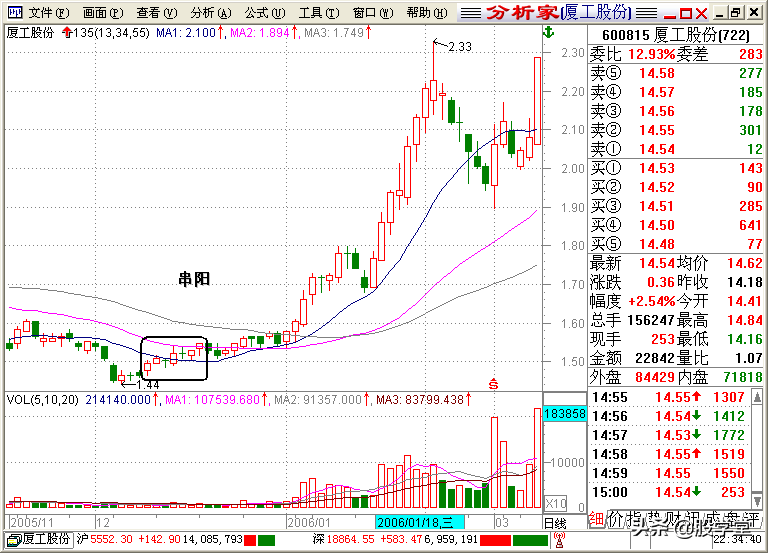
Task: Switch the 日线 period selector
Action: [x=555, y=523]
